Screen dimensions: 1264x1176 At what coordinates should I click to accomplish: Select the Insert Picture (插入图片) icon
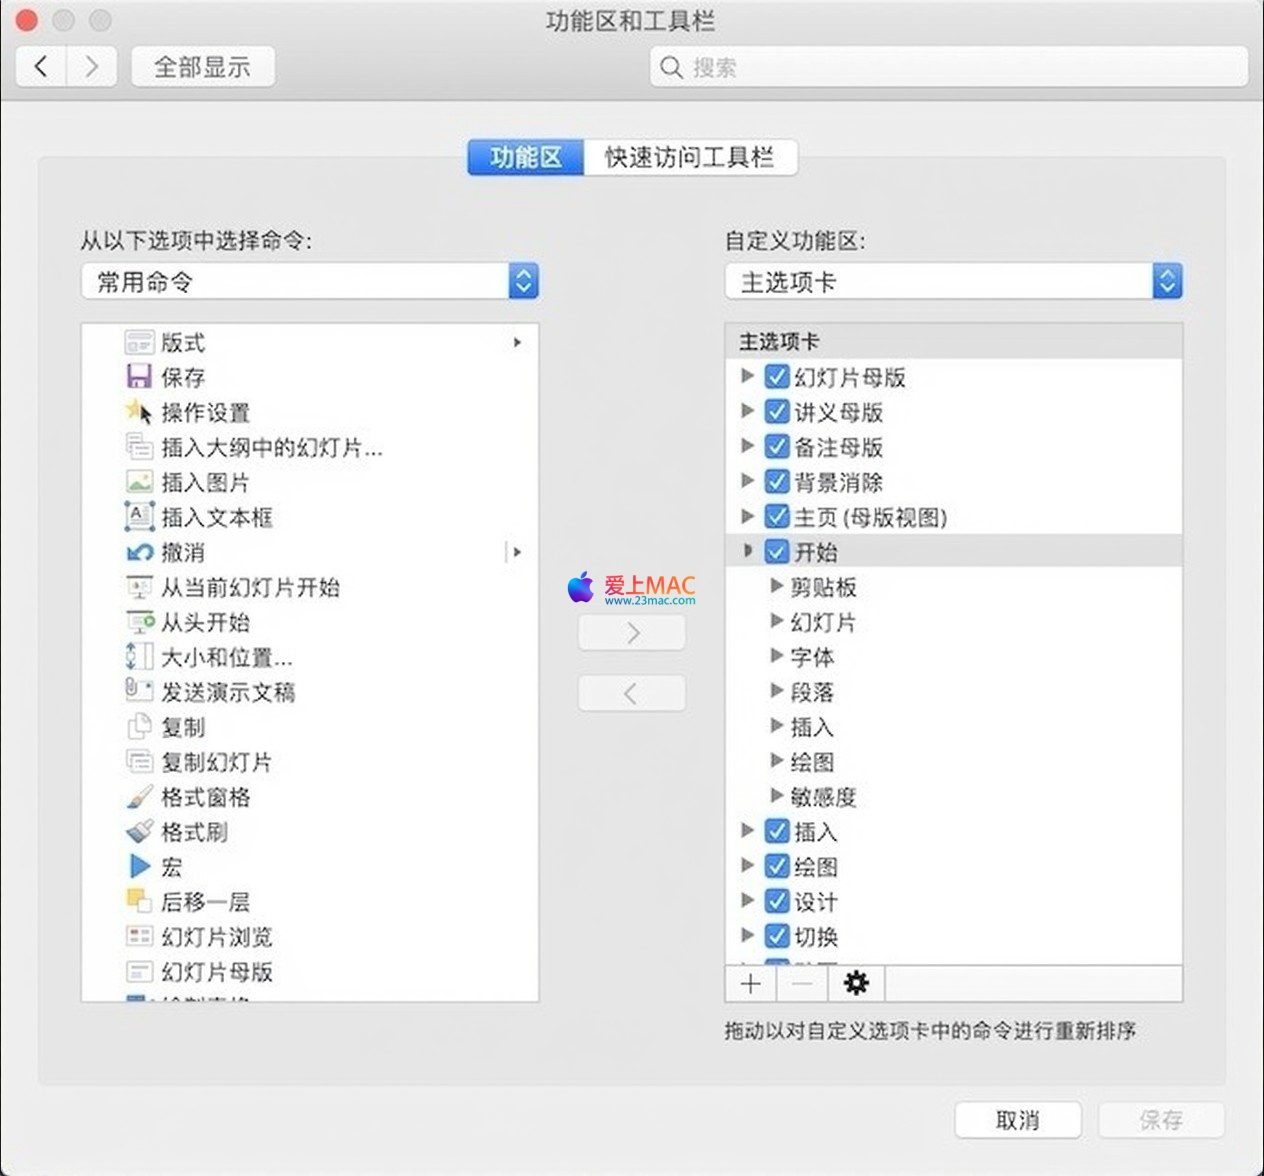(x=139, y=482)
